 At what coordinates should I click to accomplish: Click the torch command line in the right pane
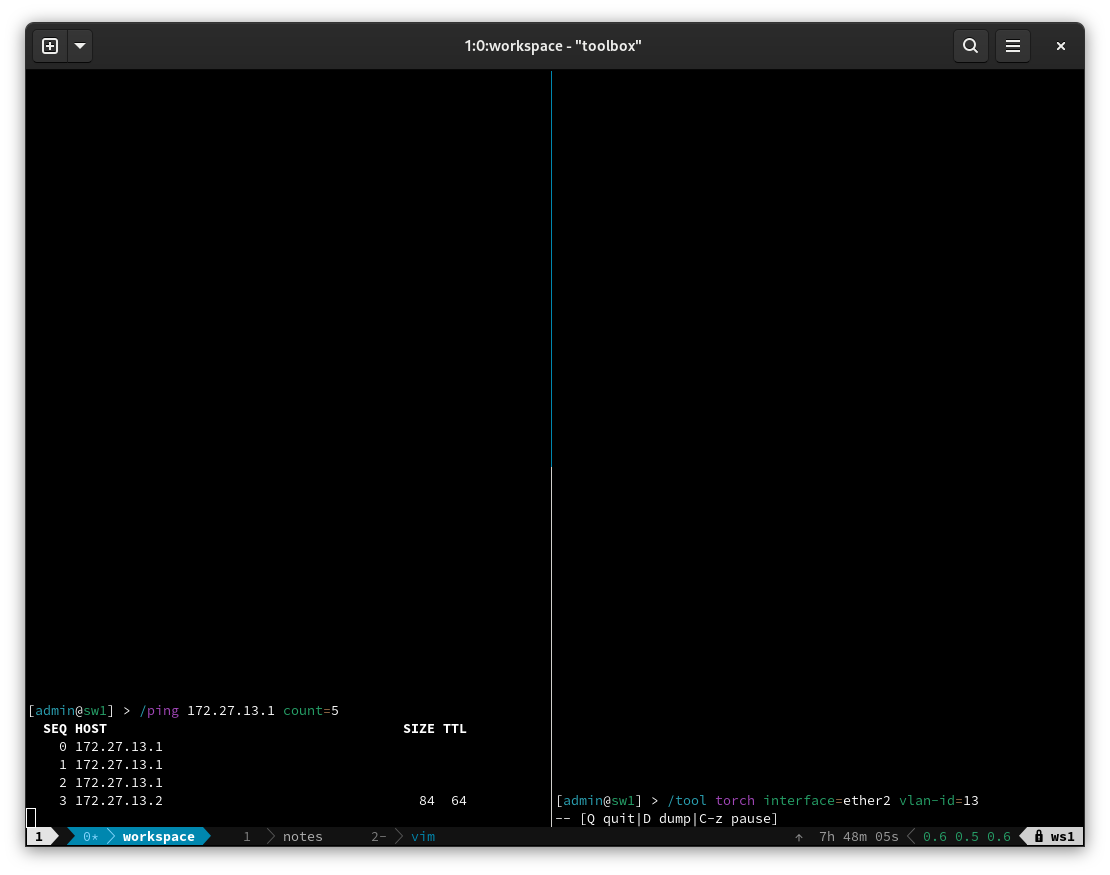tap(767, 800)
